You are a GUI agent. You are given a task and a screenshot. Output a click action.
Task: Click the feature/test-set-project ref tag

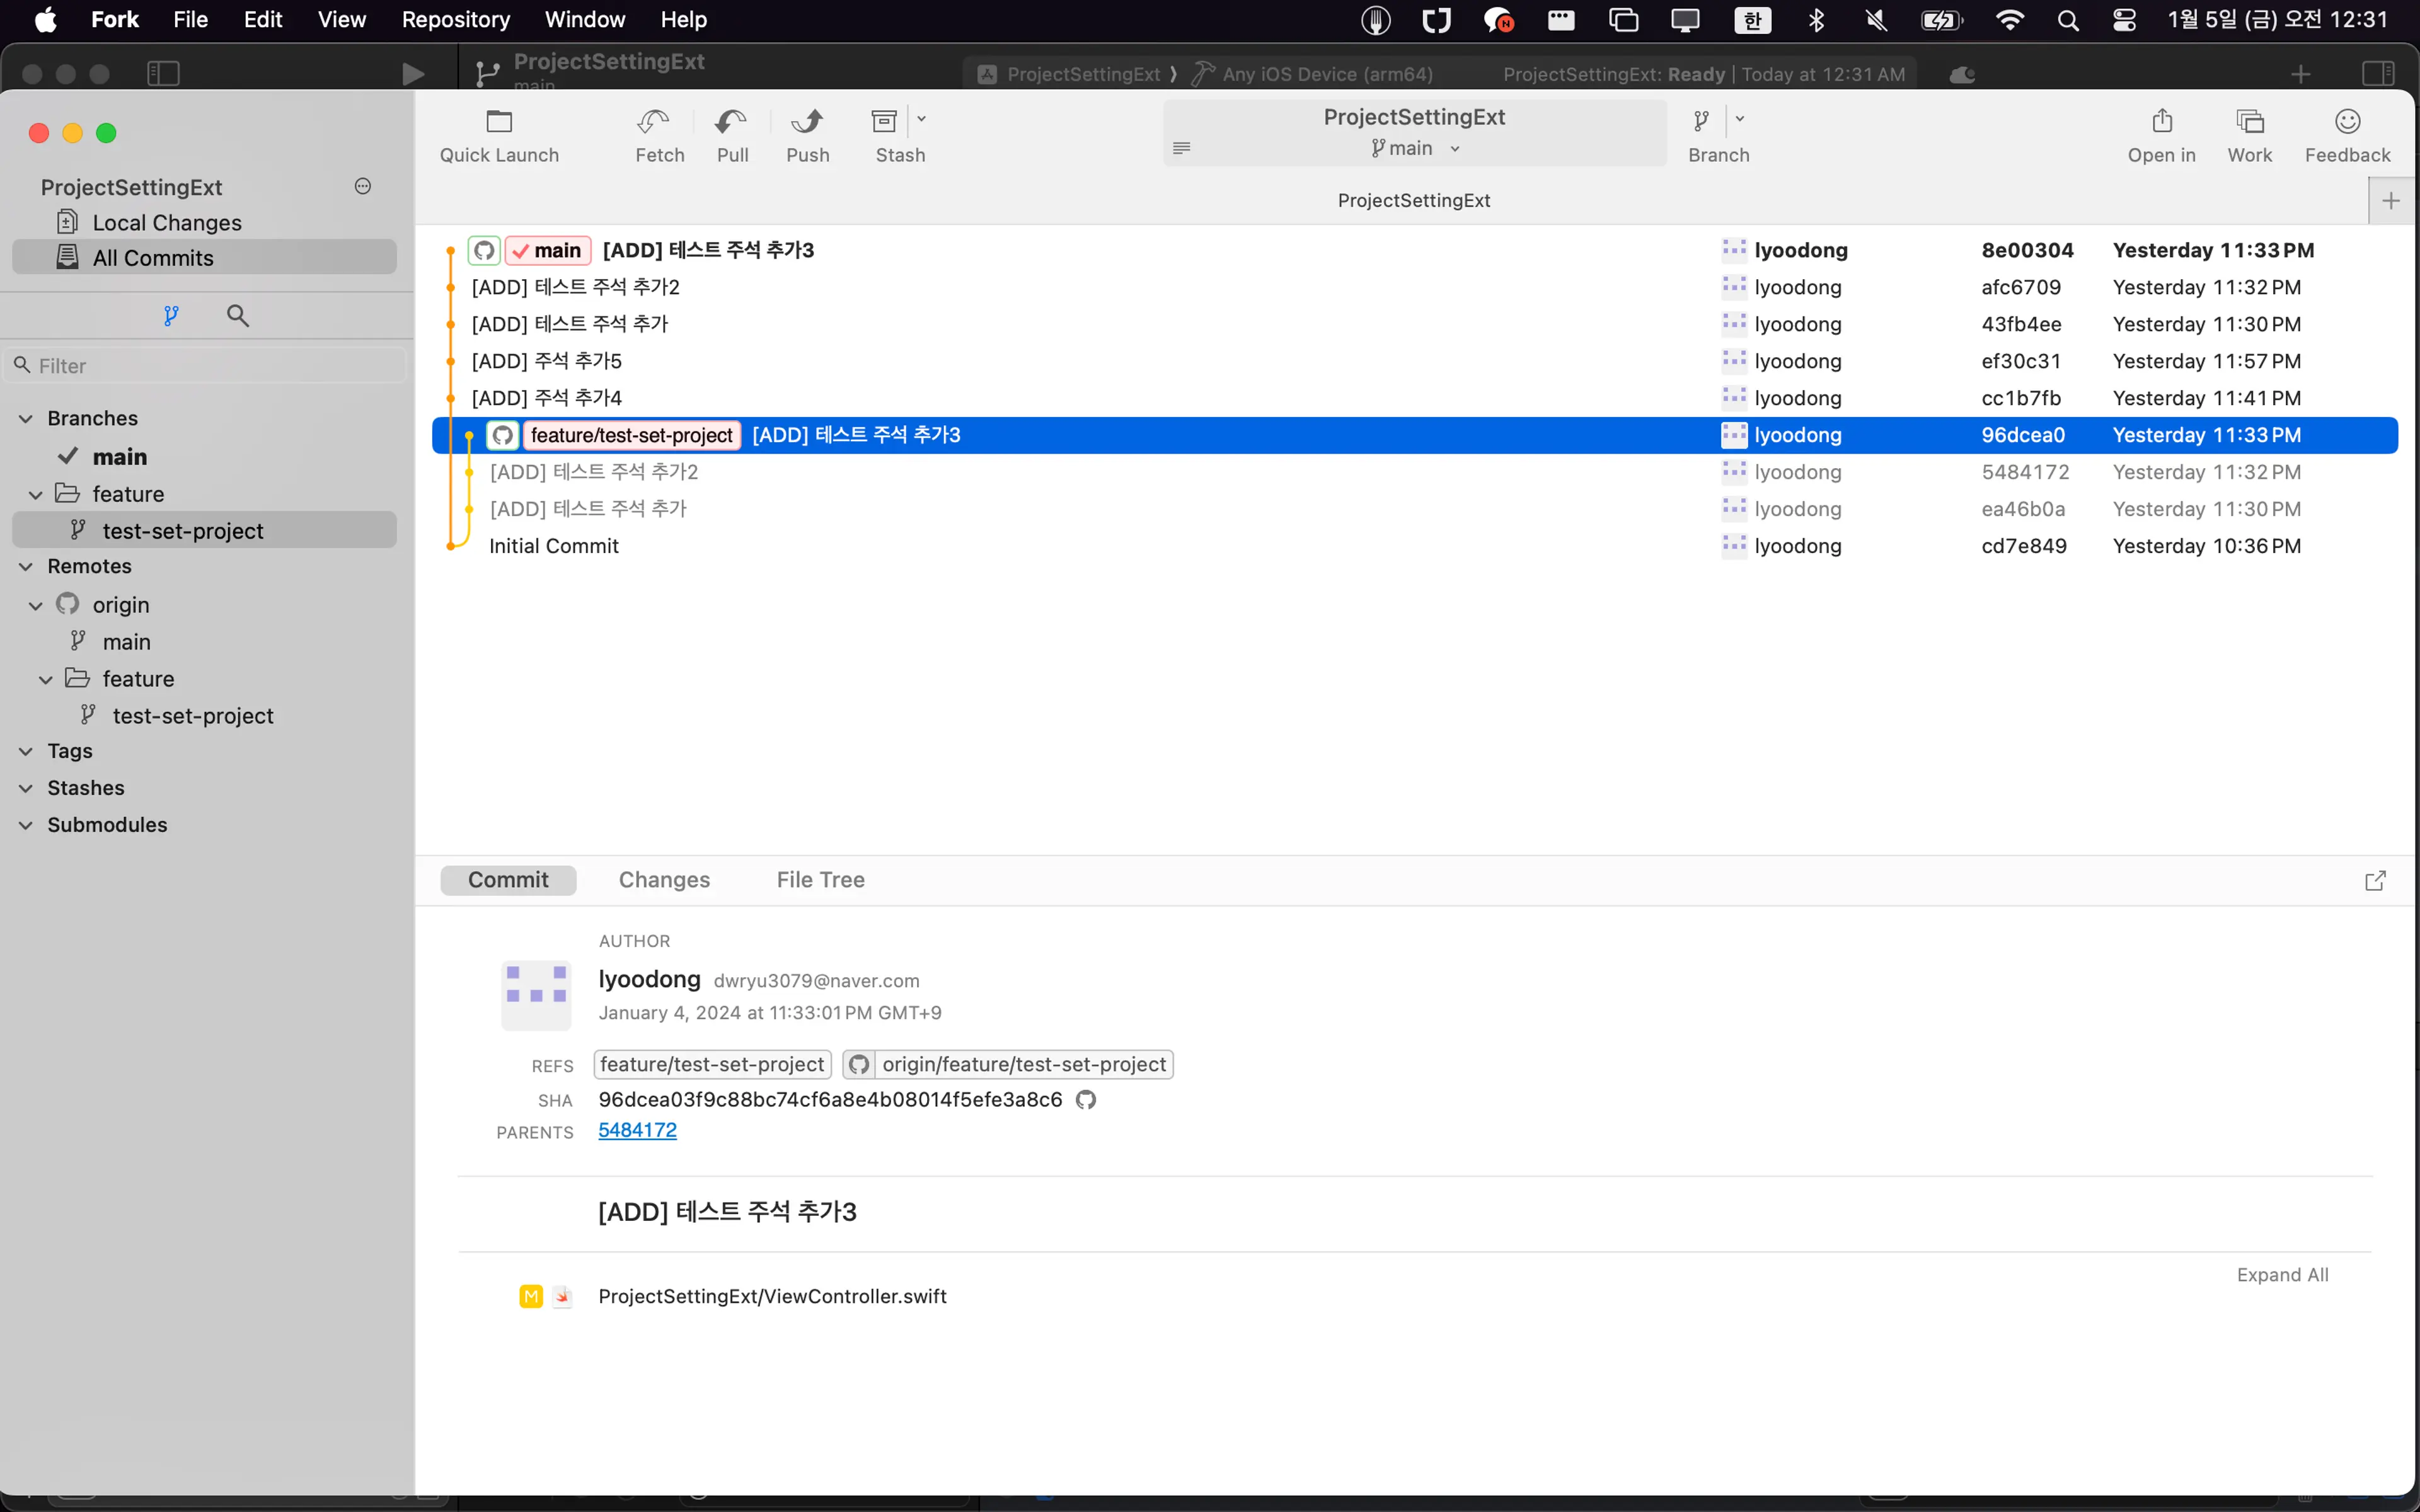click(712, 1065)
